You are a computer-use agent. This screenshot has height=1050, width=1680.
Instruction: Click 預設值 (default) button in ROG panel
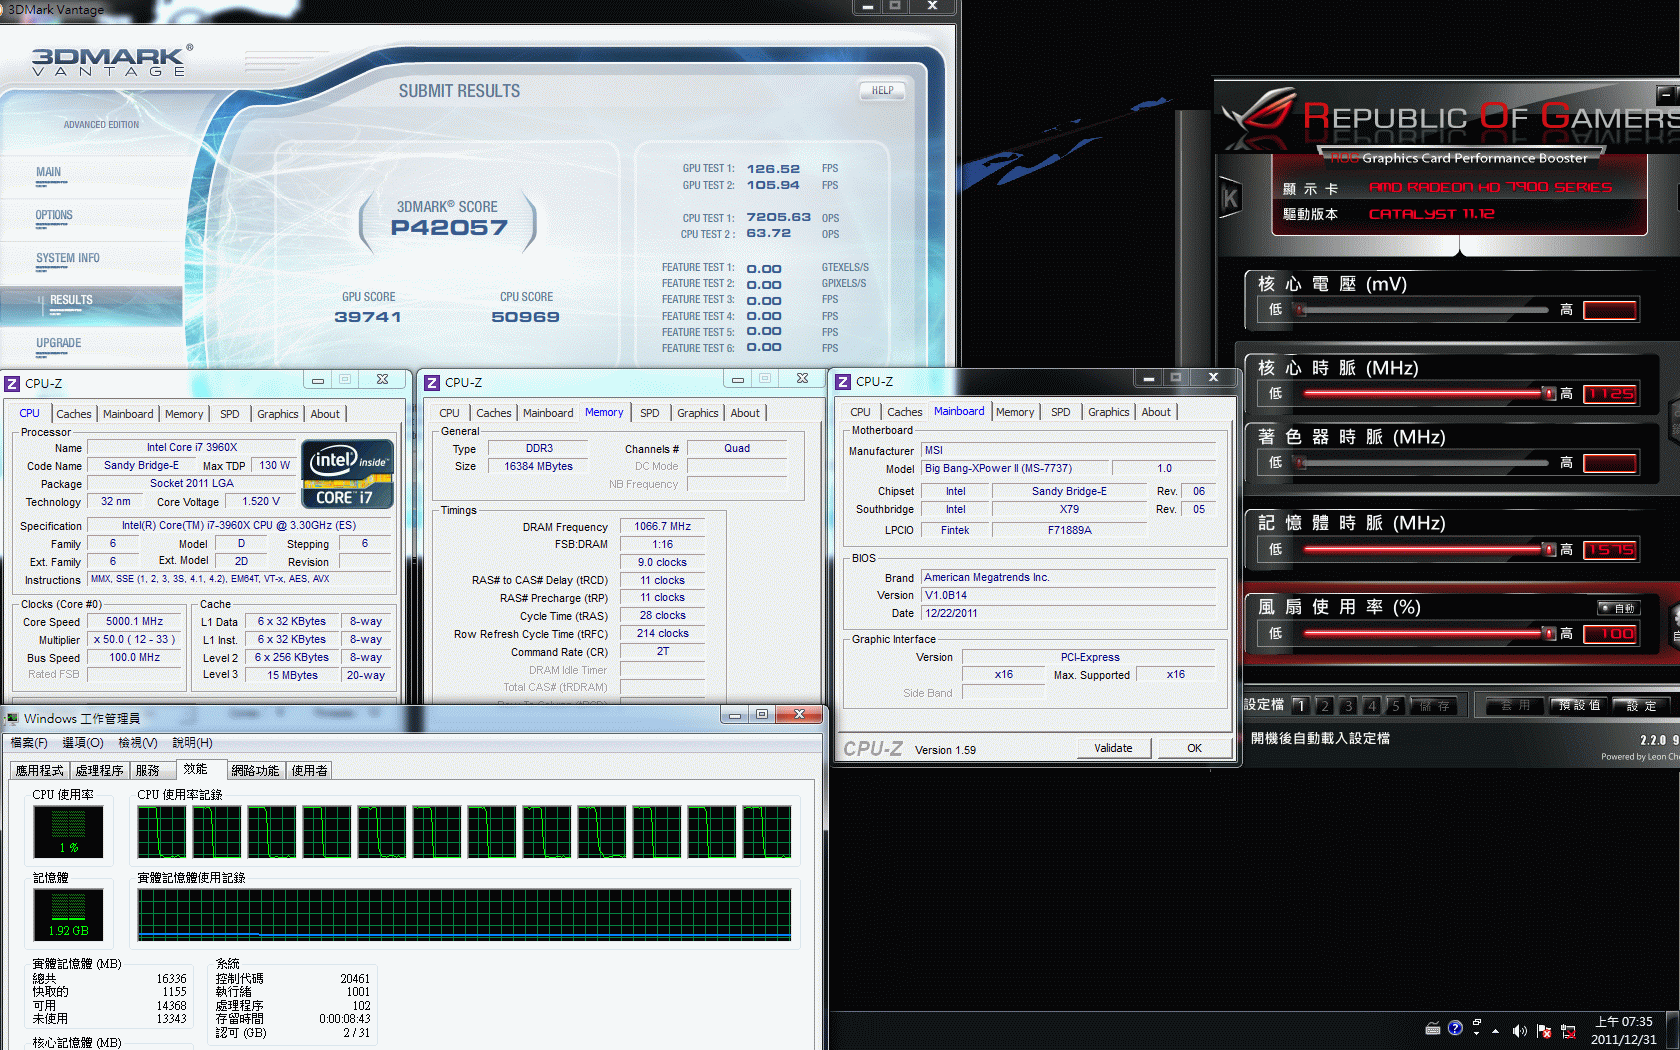coord(1580,705)
